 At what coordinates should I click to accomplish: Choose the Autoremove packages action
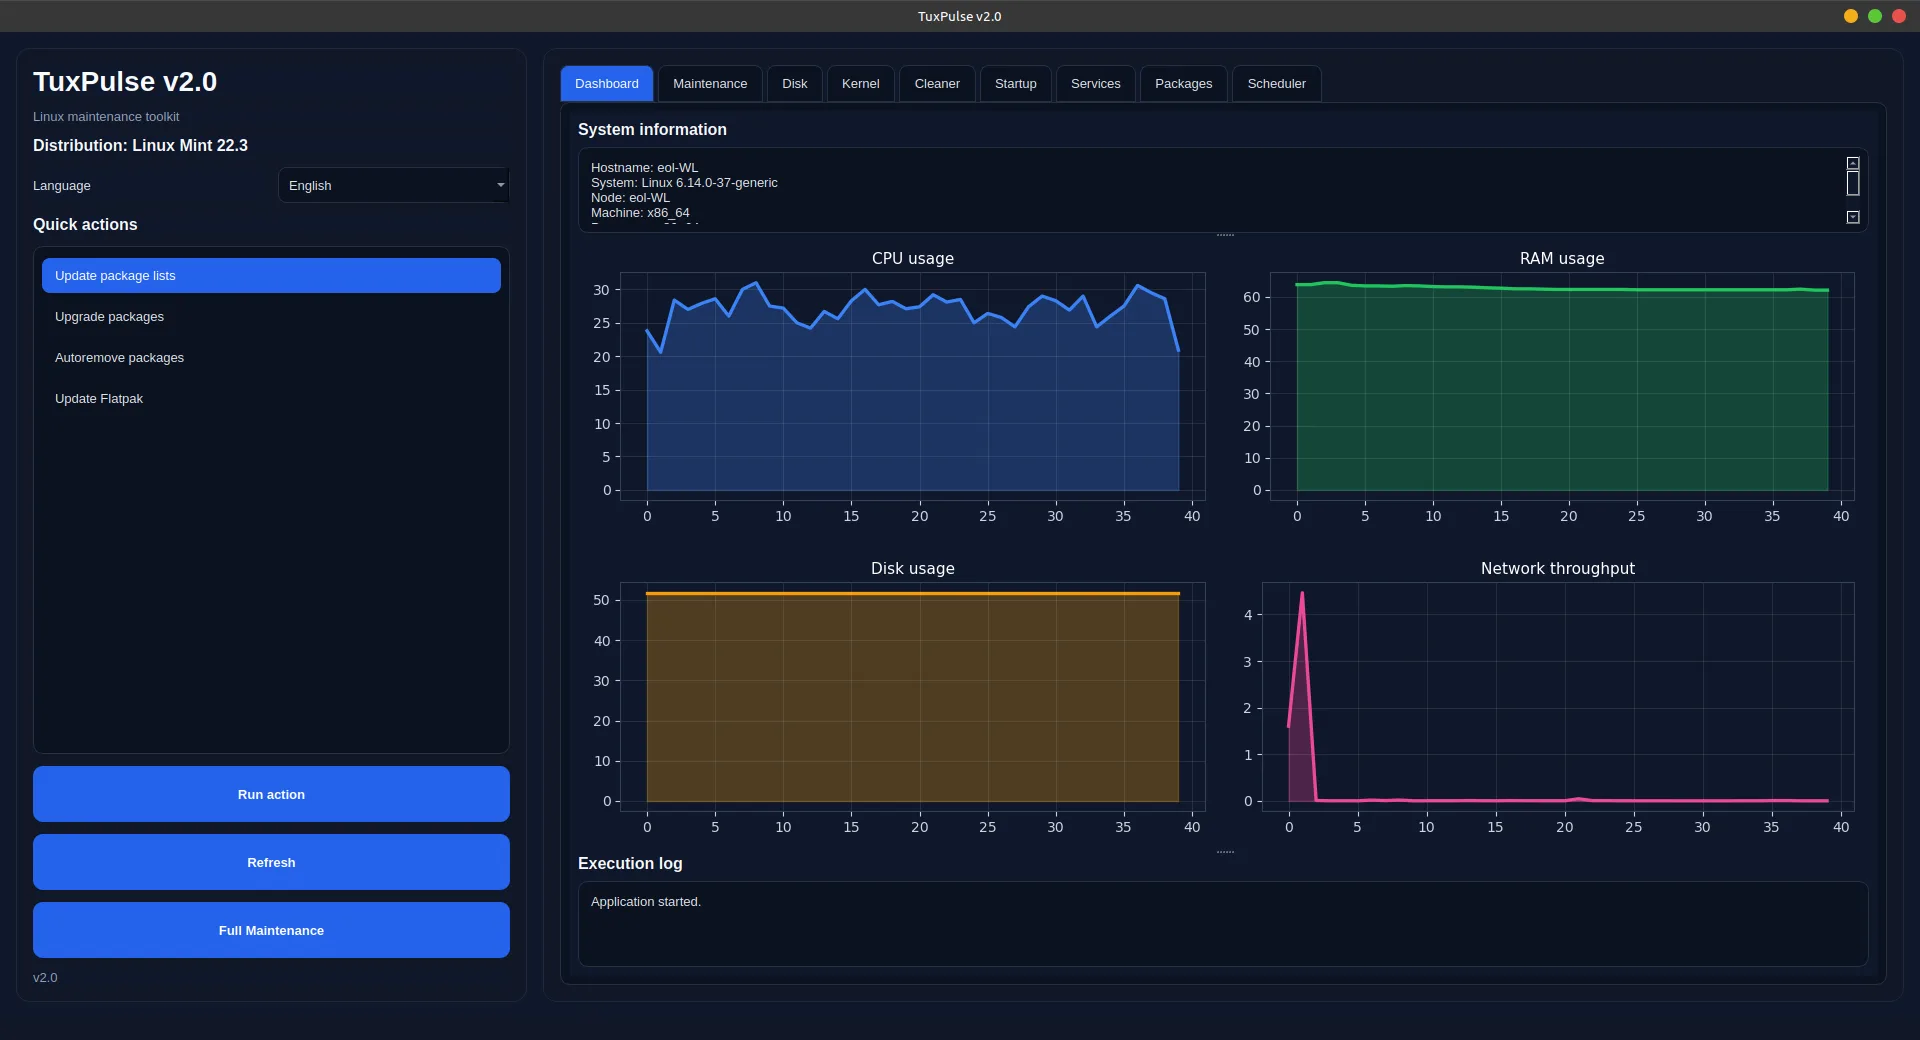[x=270, y=357]
